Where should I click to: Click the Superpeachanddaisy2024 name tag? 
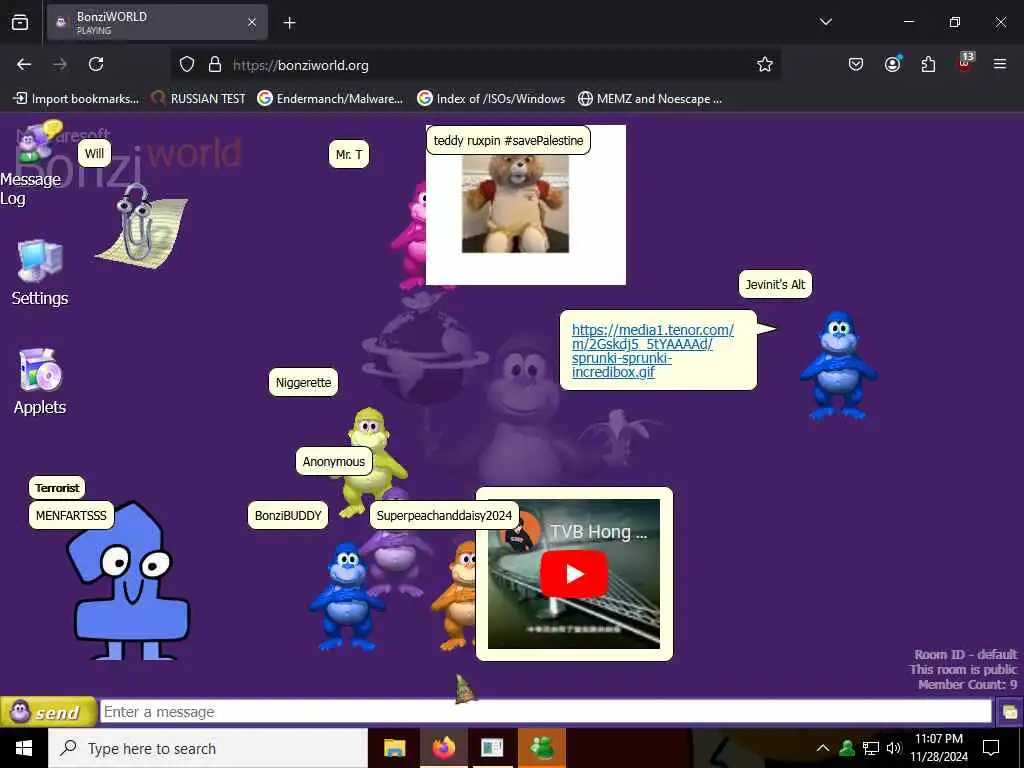click(x=444, y=515)
